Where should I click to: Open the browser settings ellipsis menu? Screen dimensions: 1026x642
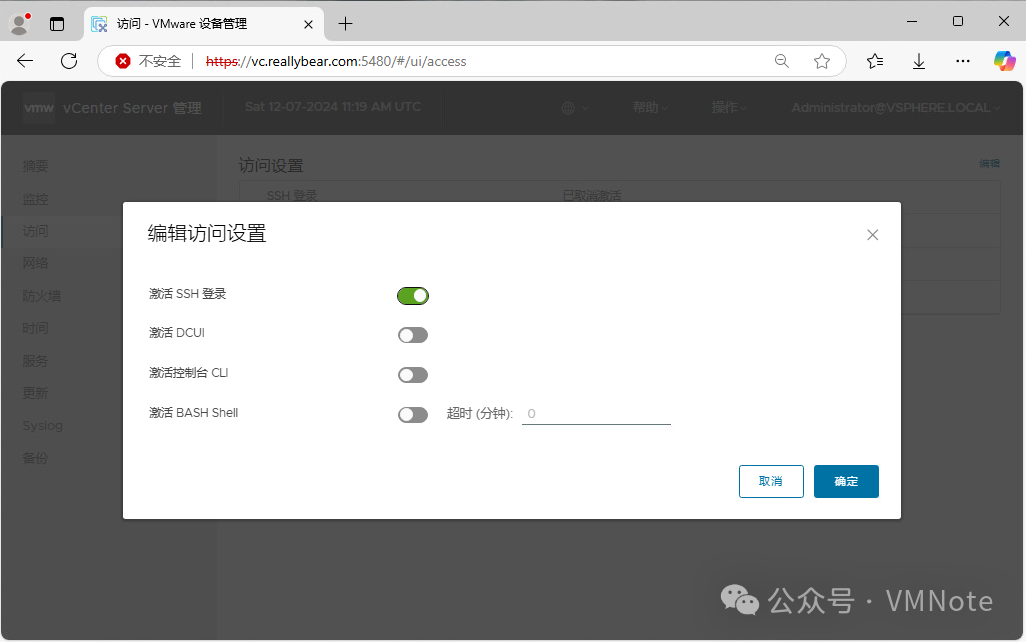pos(963,61)
